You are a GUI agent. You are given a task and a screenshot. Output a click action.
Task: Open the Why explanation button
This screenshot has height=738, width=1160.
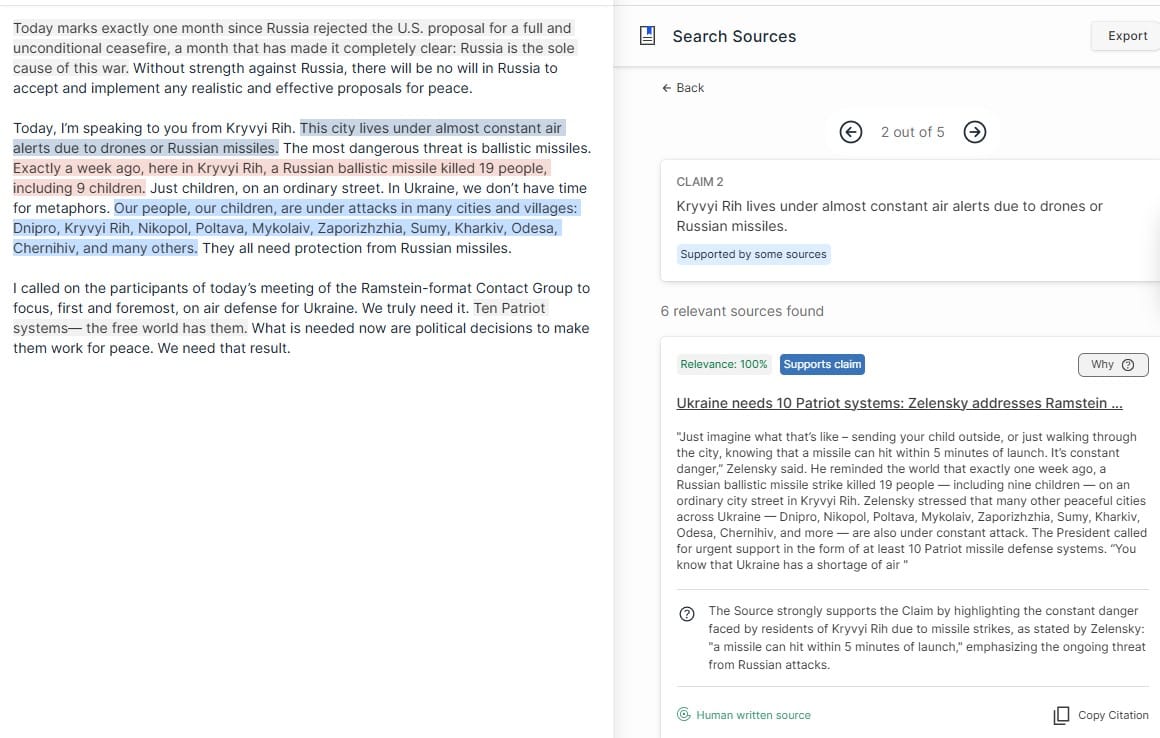pos(1113,365)
